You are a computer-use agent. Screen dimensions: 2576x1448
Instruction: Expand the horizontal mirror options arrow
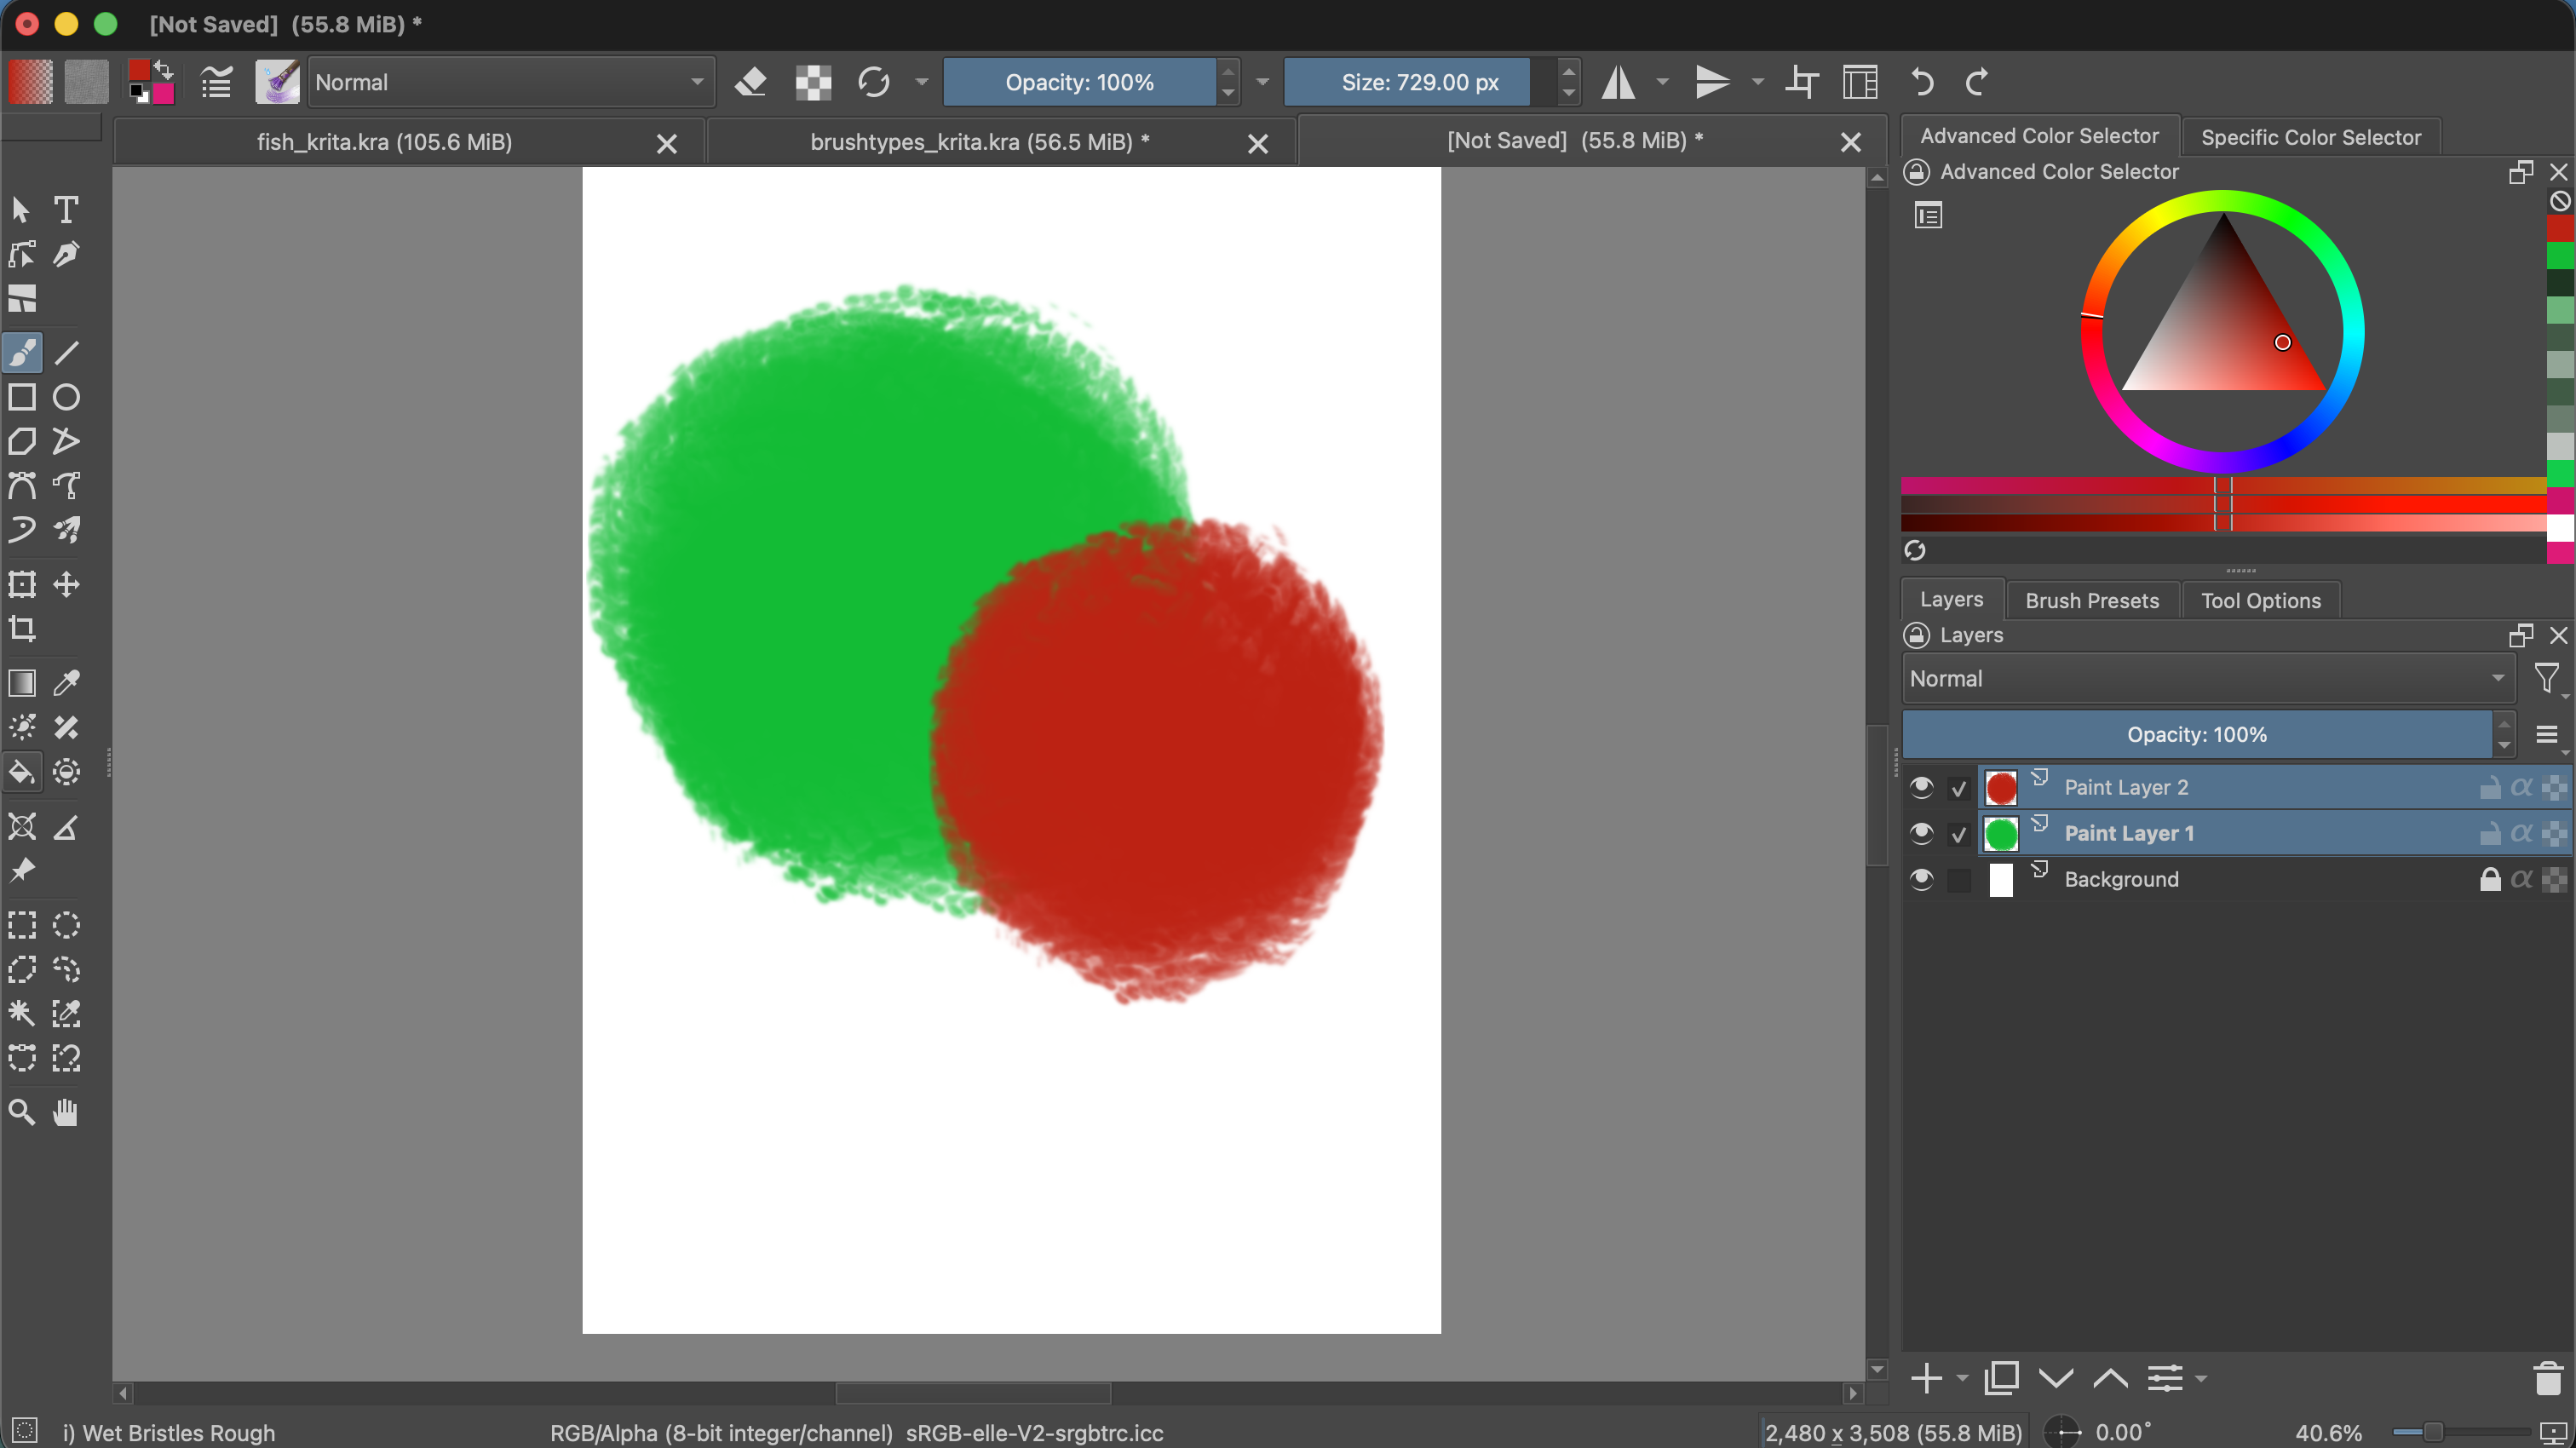pos(1662,82)
